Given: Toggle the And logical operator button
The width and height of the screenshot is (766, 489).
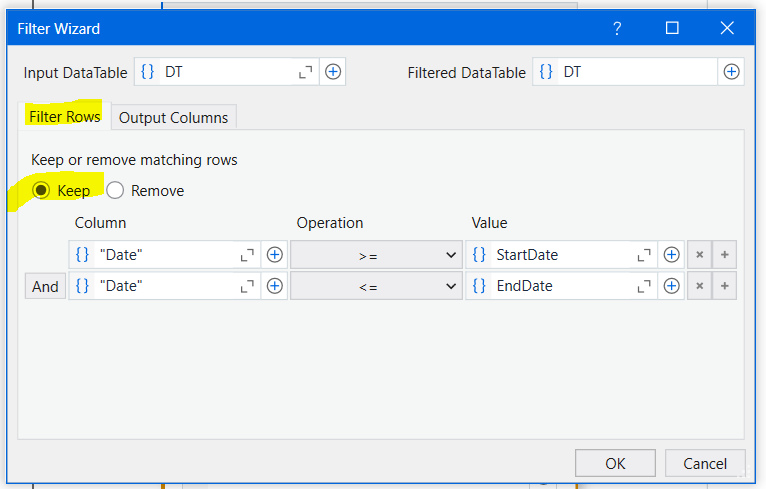Looking at the screenshot, I should (x=45, y=286).
